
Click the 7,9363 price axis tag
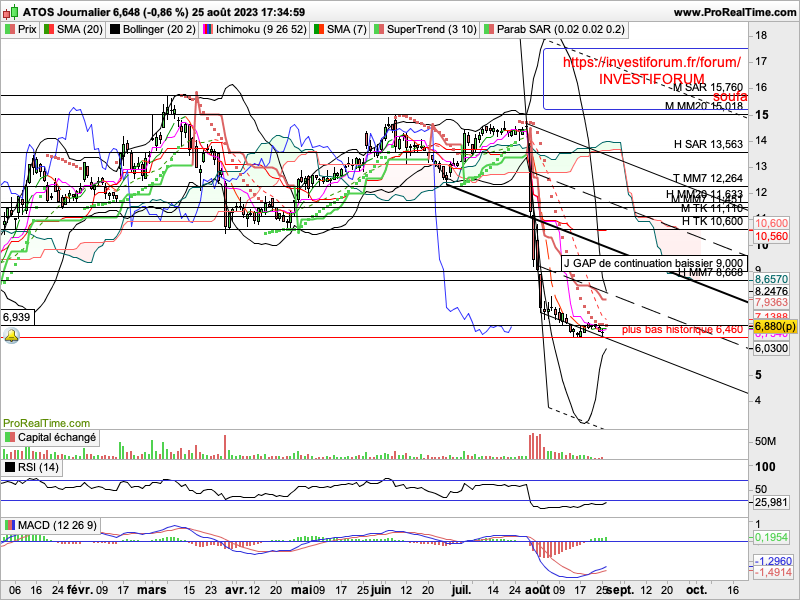pos(771,303)
